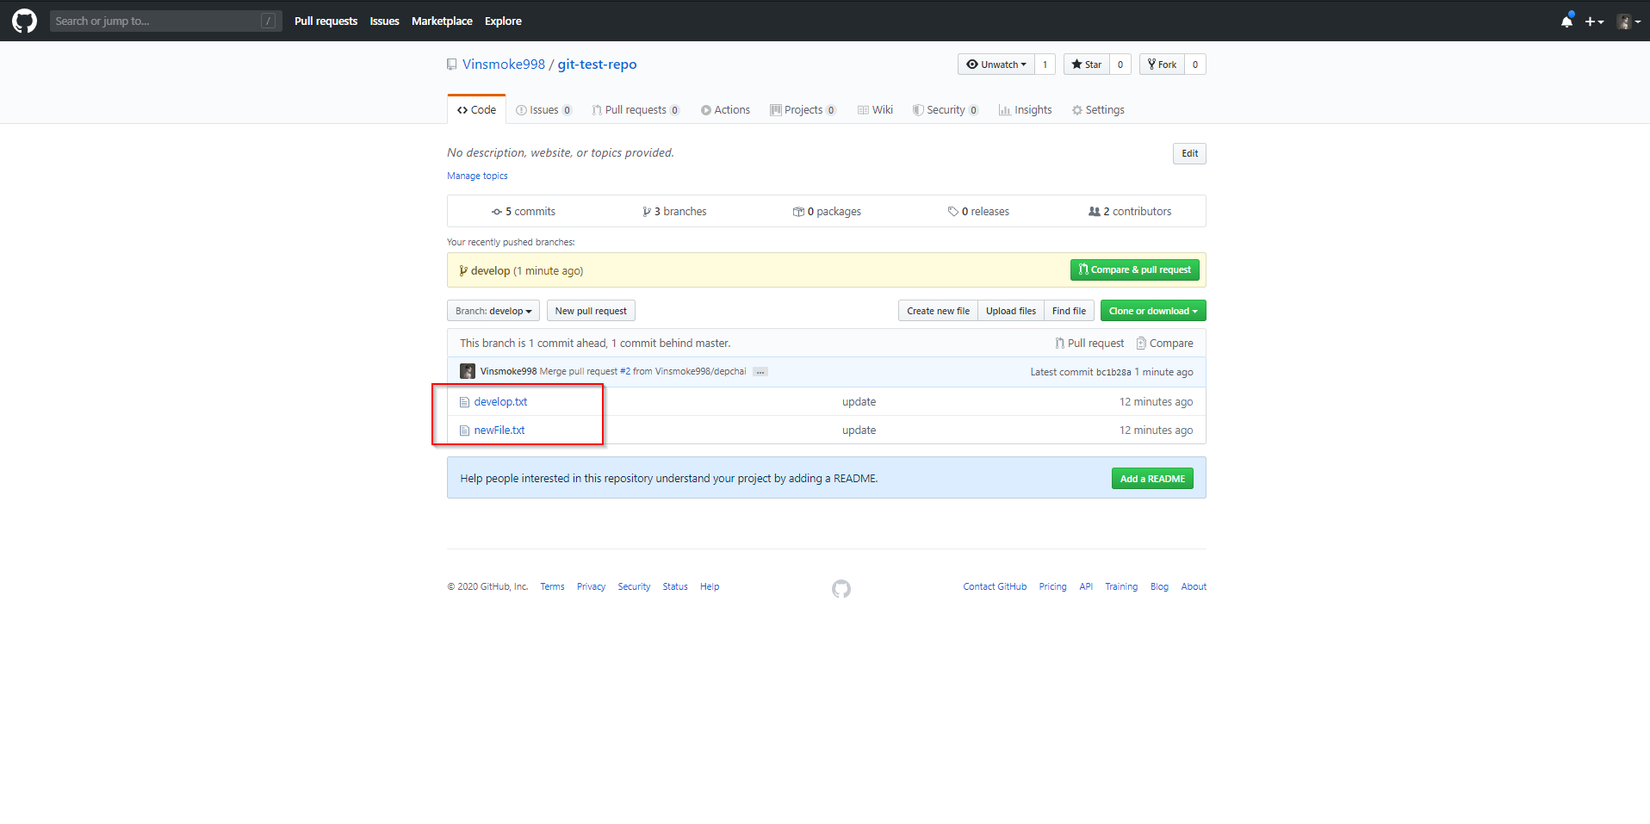
Task: Switch to the repository Pull requests tab
Action: point(635,110)
